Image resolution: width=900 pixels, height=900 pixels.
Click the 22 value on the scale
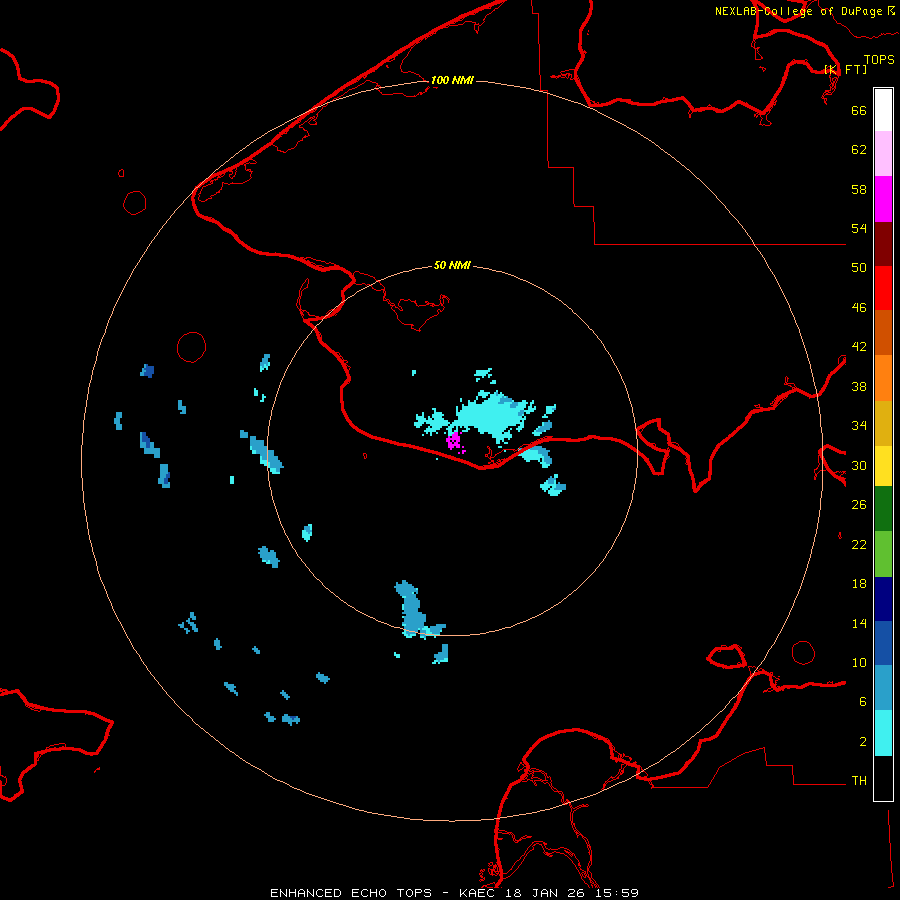859,544
